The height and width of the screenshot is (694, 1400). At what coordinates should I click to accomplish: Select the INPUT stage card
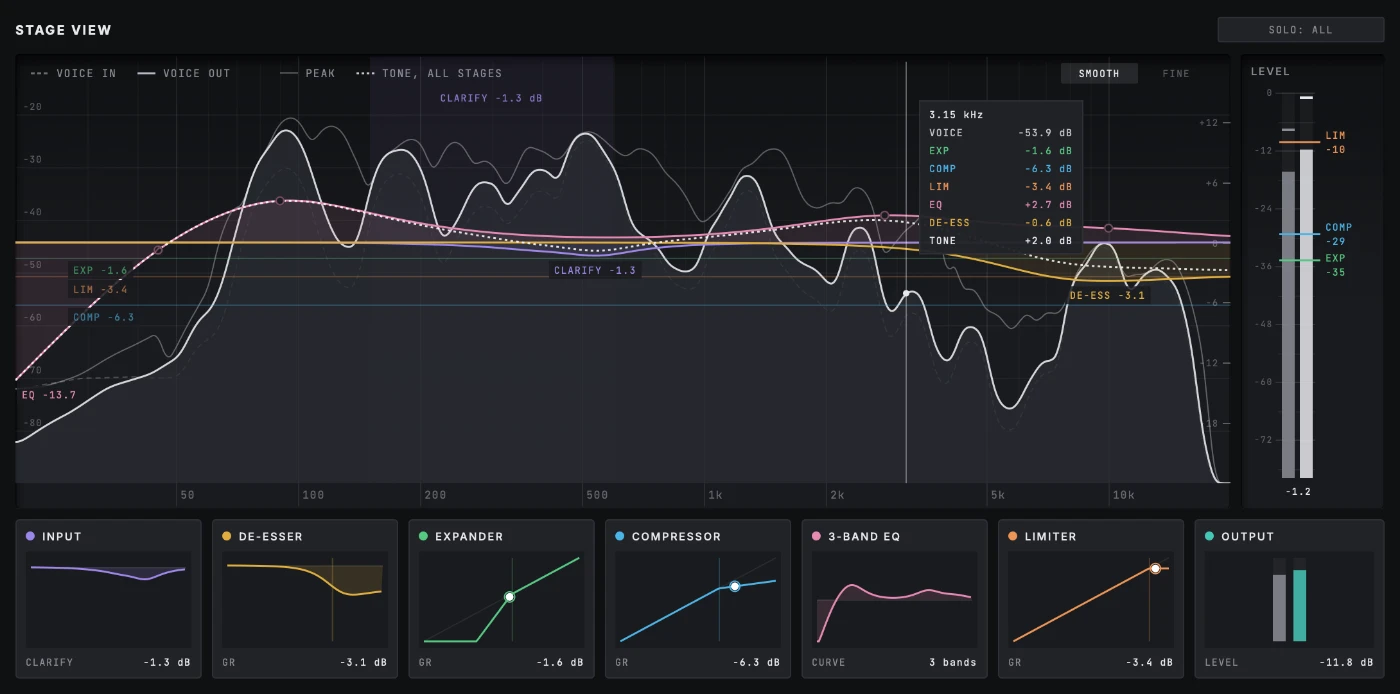tap(109, 599)
